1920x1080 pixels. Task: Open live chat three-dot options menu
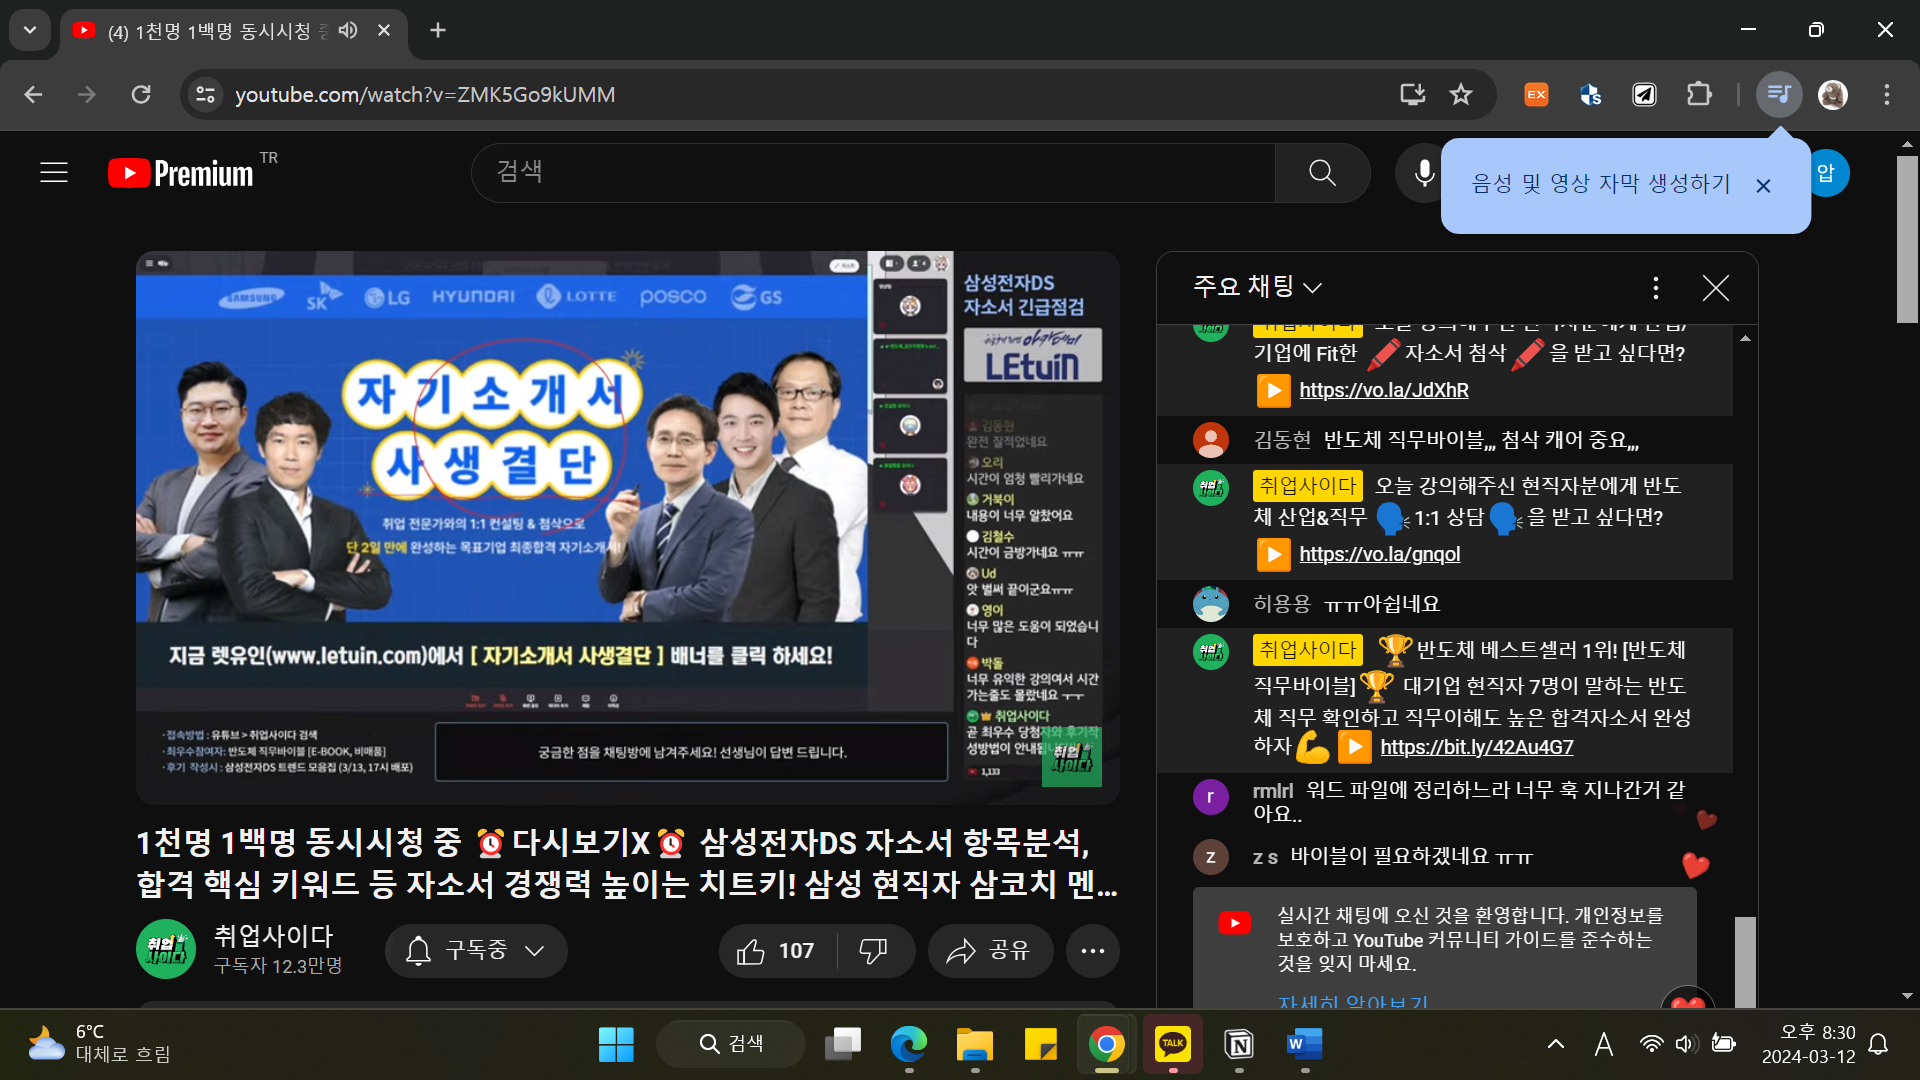(1656, 288)
